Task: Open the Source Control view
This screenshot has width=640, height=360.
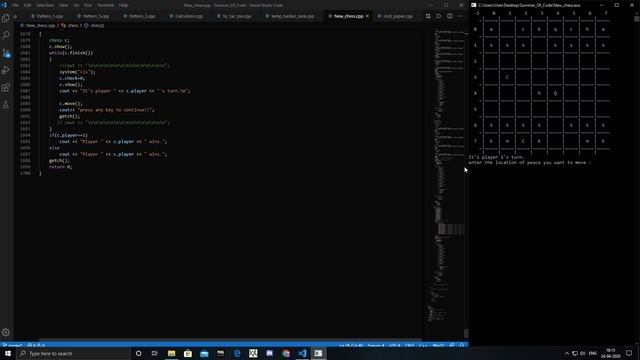Action: (x=6, y=53)
